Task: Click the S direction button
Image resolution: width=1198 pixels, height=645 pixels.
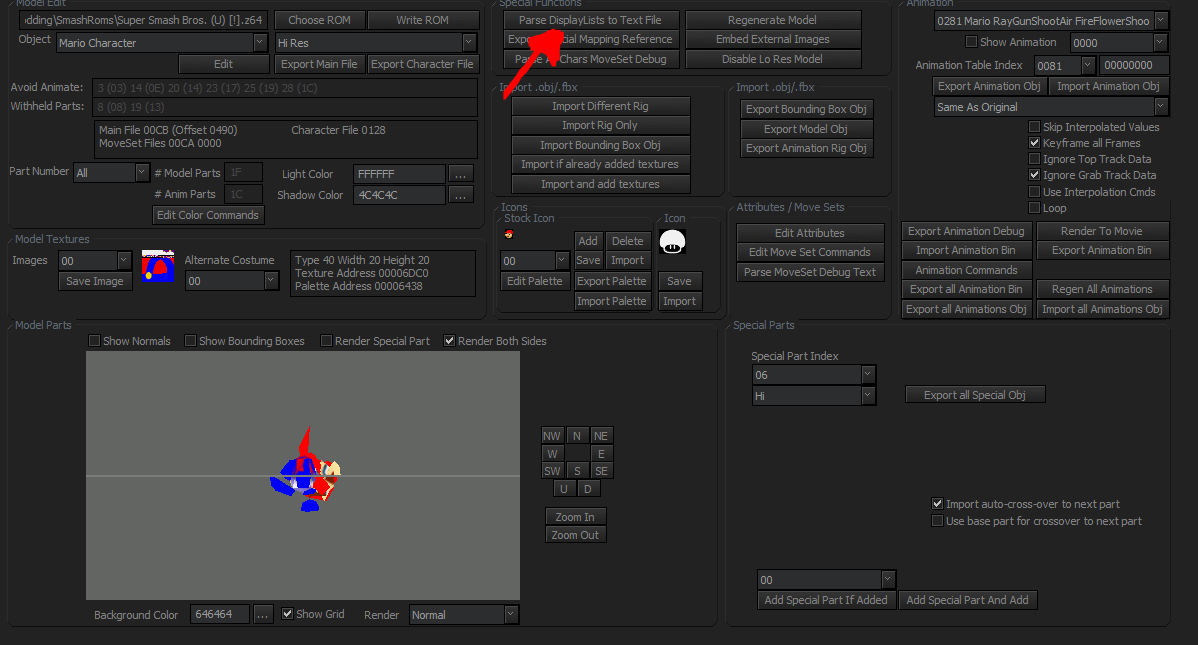Action: (x=577, y=471)
